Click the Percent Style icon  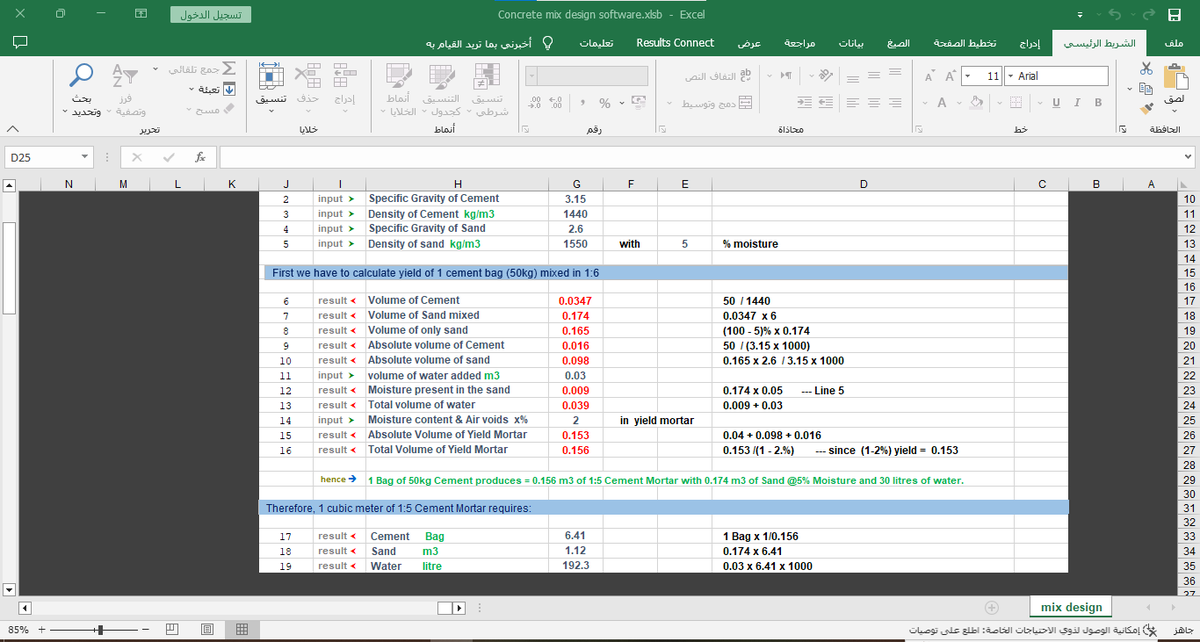(x=604, y=104)
